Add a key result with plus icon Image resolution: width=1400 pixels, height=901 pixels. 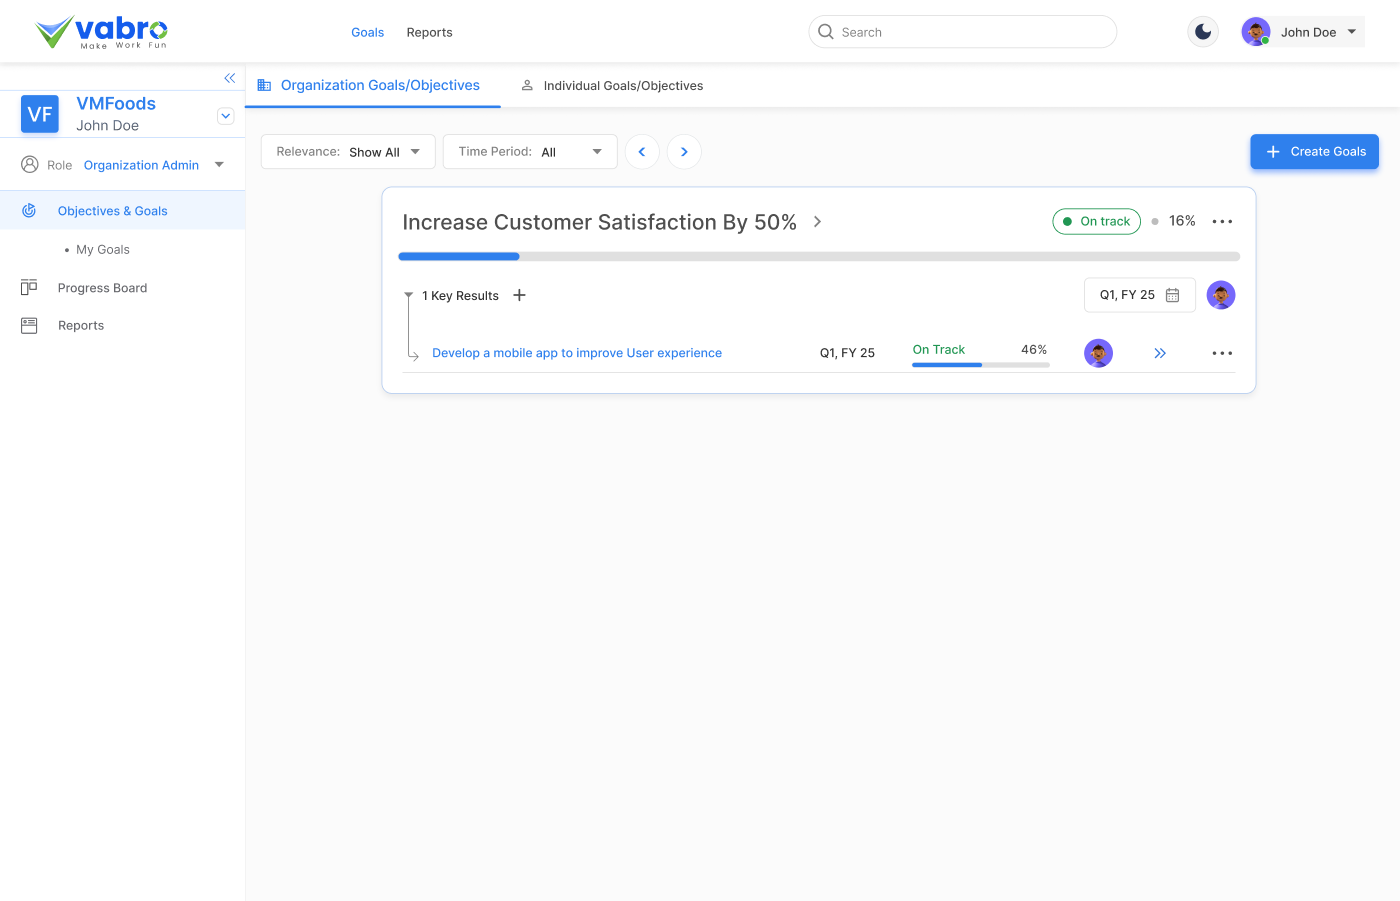[x=519, y=295]
